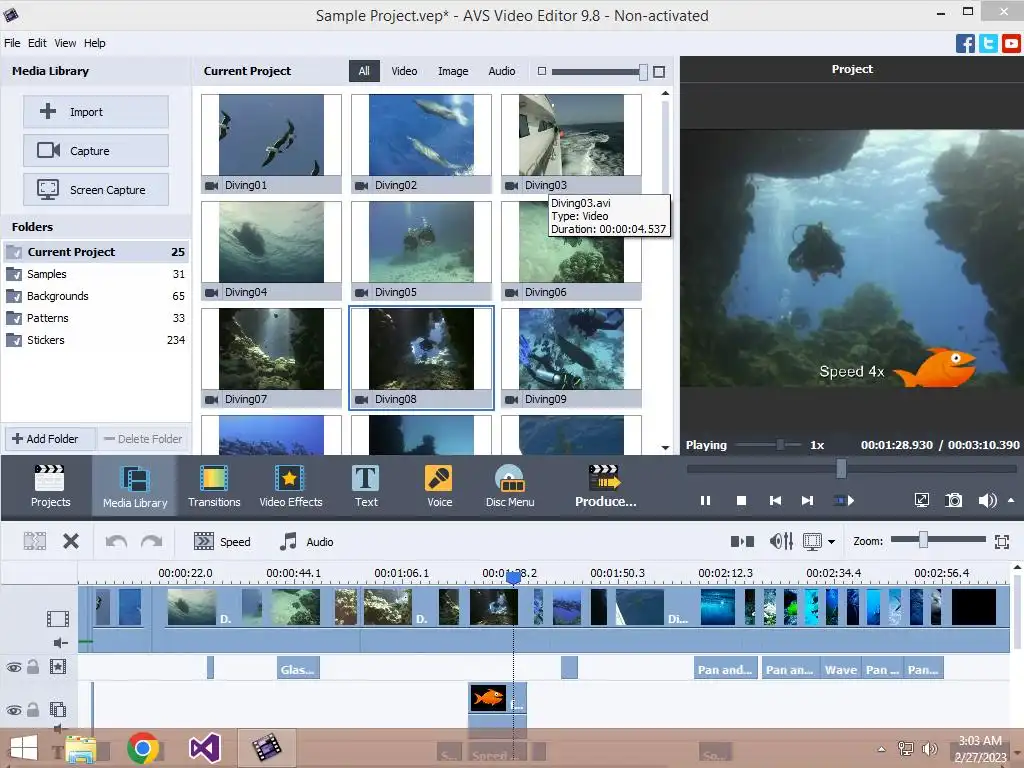The height and width of the screenshot is (768, 1024).
Task: Switch preview to full screen
Action: tap(921, 500)
